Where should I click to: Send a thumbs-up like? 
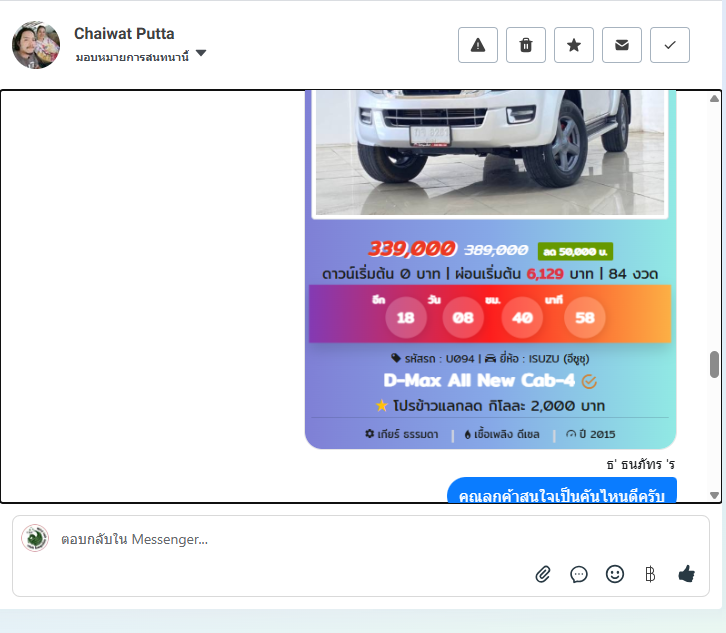click(x=686, y=574)
